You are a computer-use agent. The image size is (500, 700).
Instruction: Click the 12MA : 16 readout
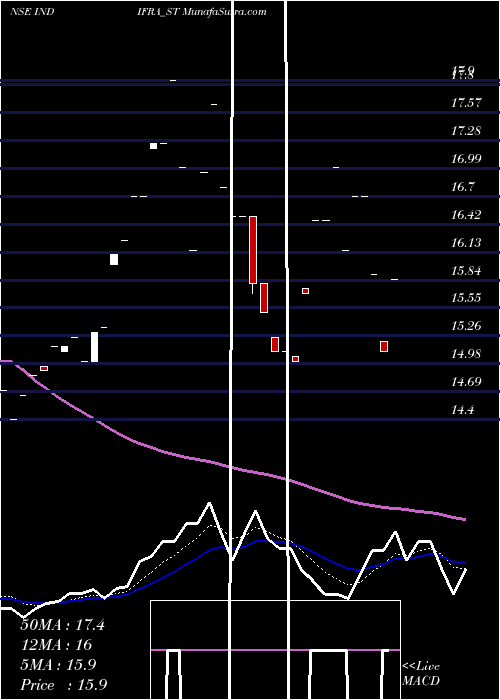pos(56,645)
